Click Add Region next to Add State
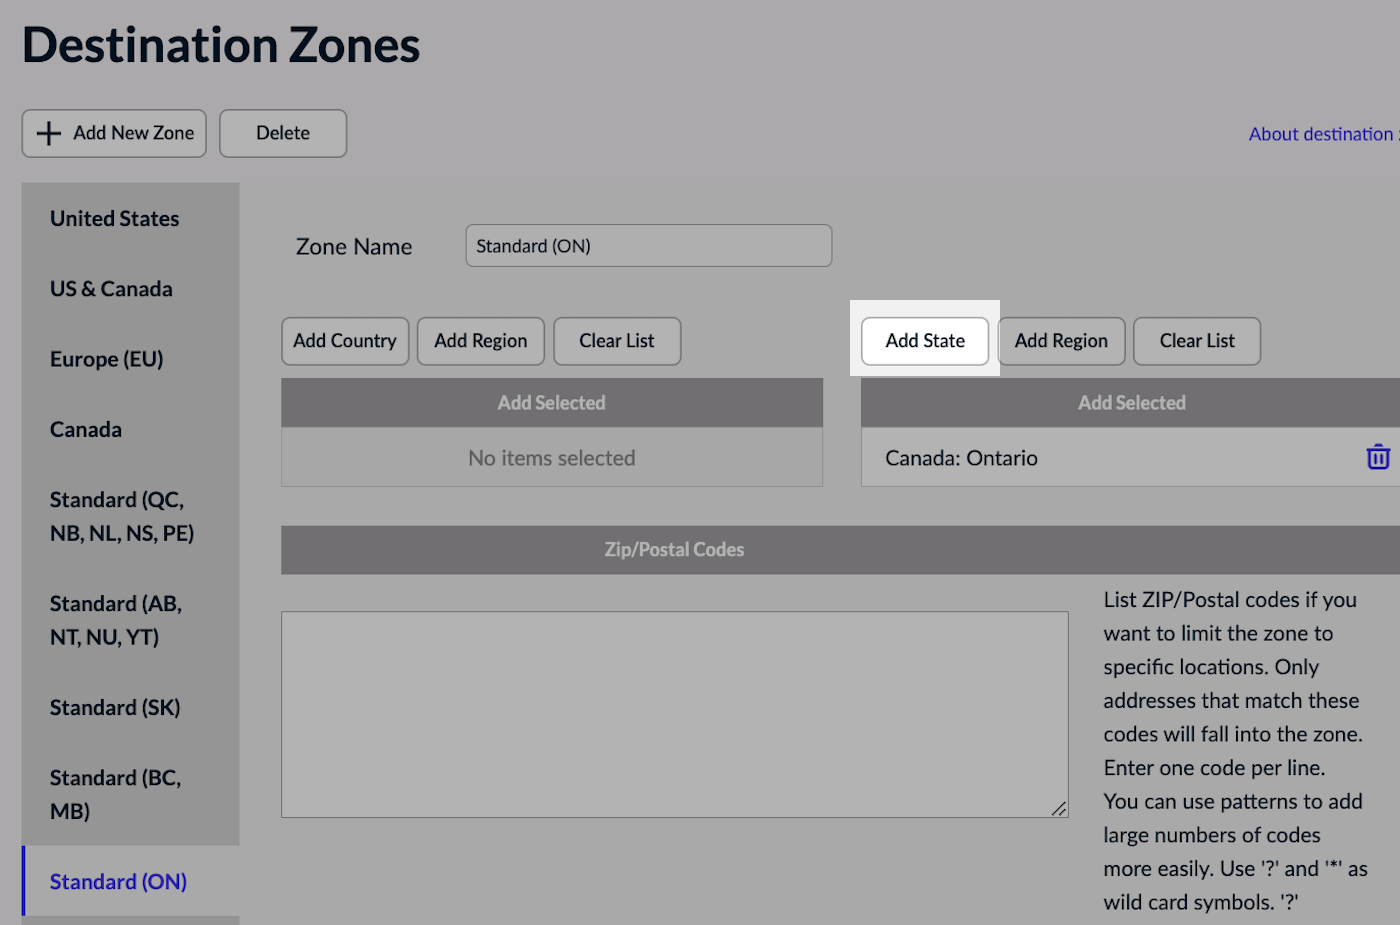 (x=1061, y=341)
